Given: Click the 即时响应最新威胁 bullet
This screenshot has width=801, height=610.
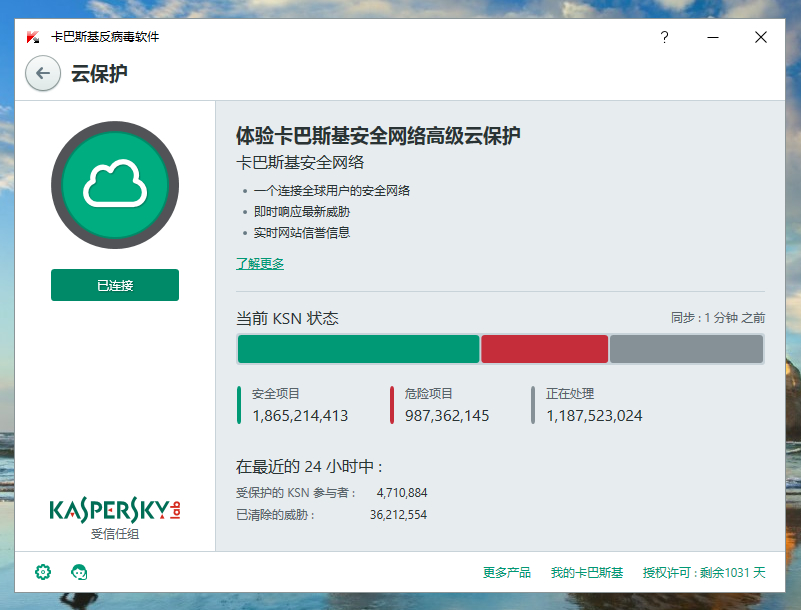Looking at the screenshot, I should point(302,212).
